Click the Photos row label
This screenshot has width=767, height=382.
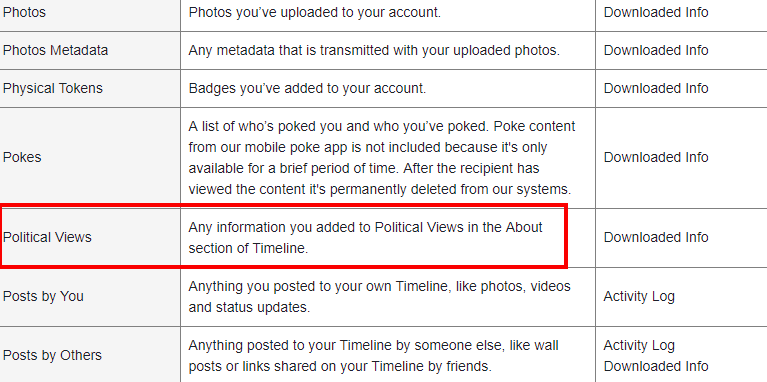pyautogui.click(x=24, y=12)
